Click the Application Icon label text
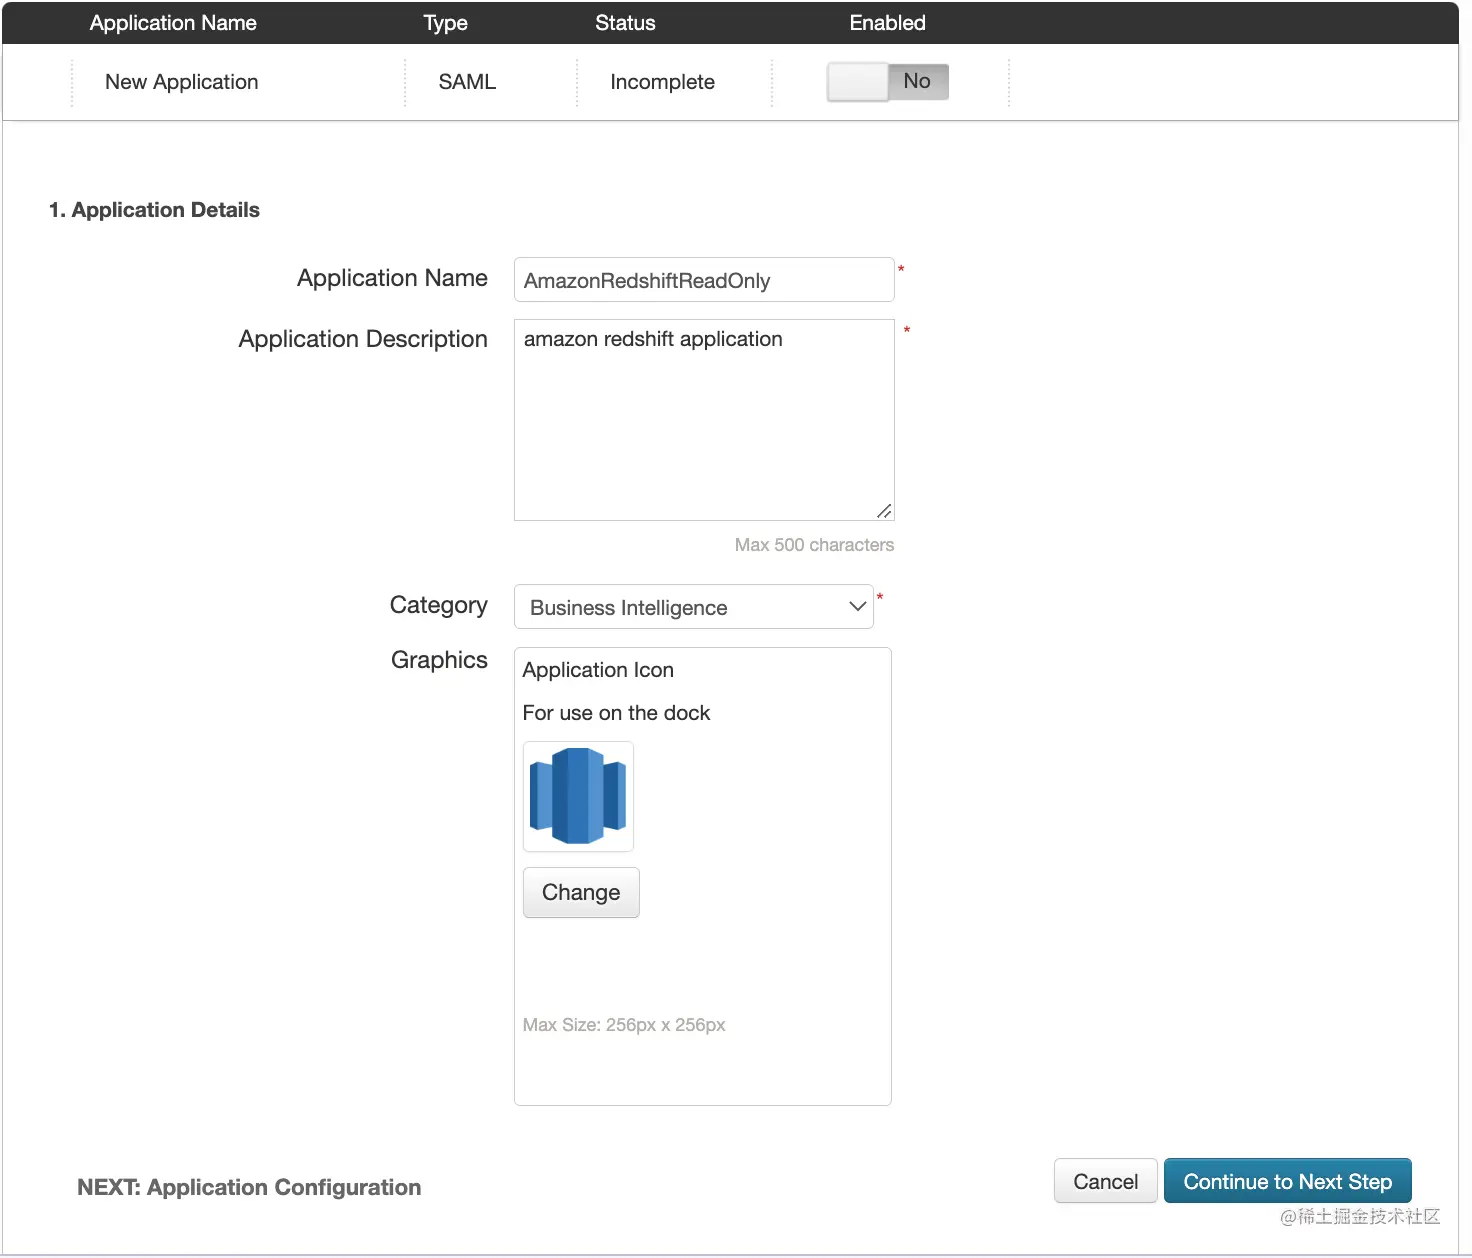 tap(598, 670)
